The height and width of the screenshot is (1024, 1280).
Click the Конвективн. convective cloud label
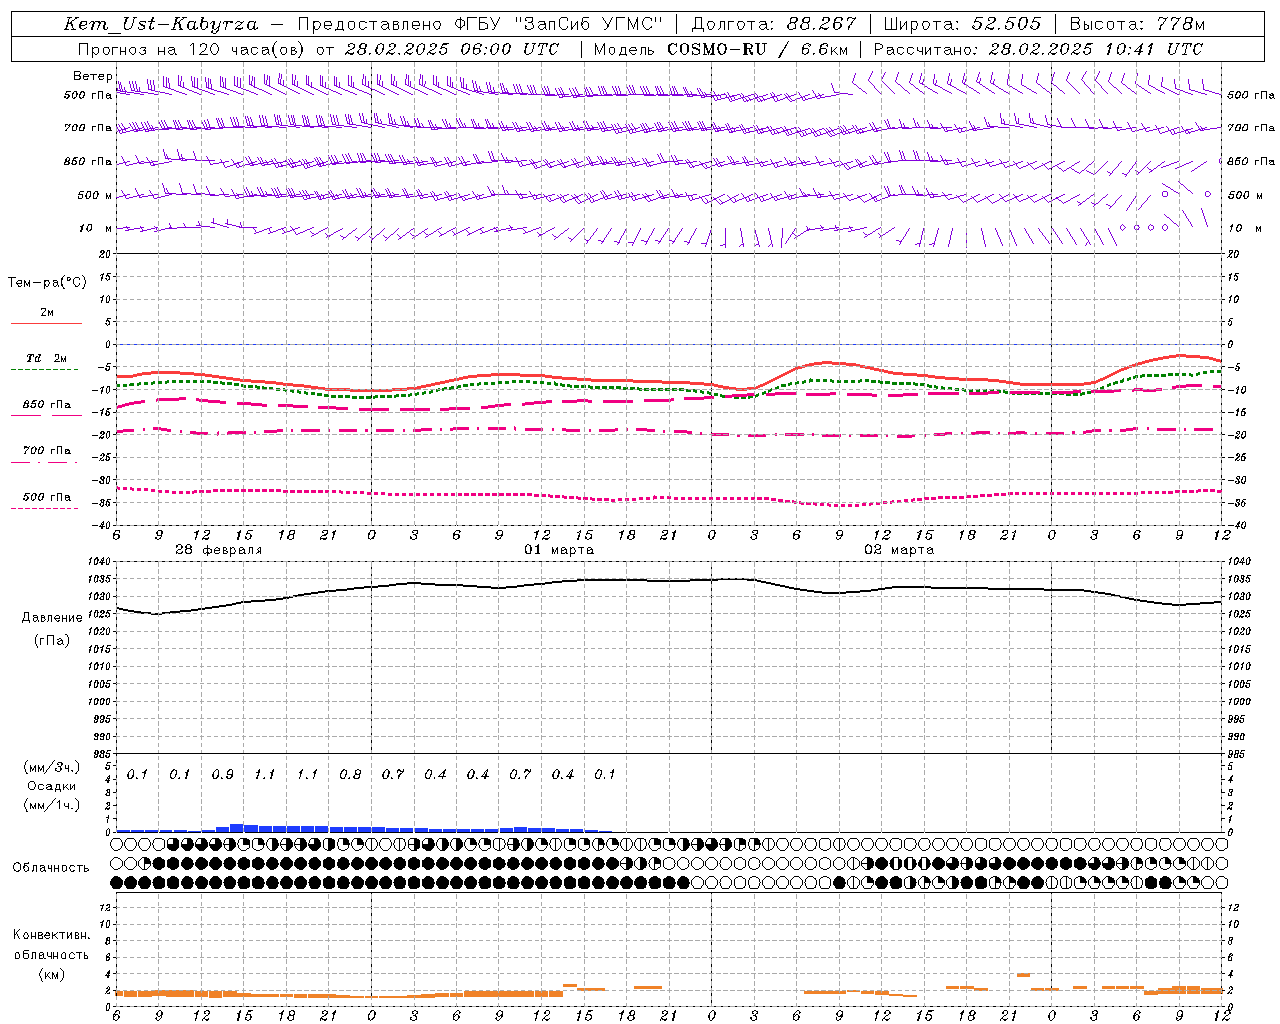pyautogui.click(x=51, y=935)
